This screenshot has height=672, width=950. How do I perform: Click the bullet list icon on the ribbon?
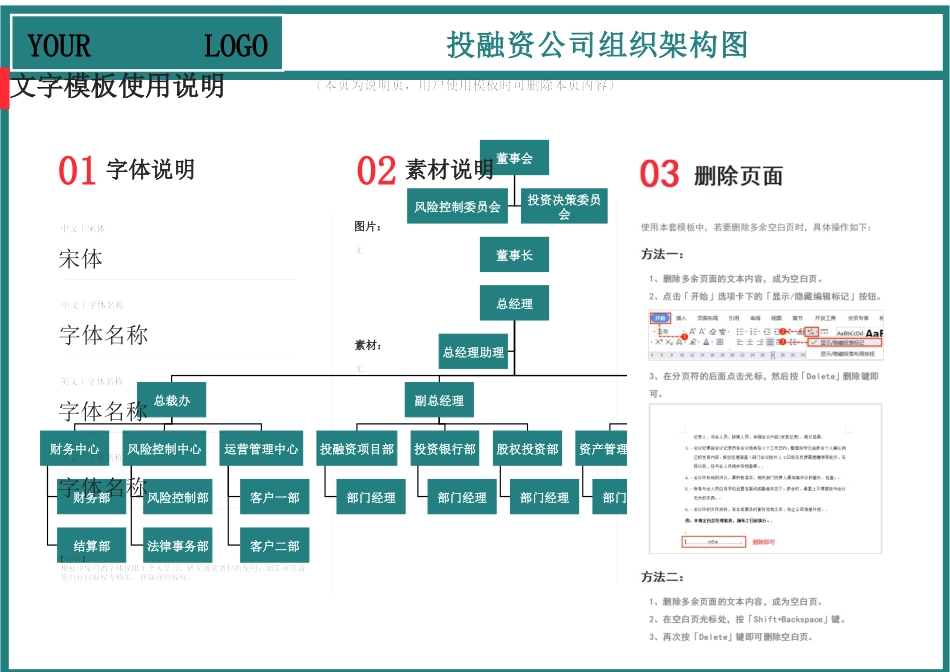(x=740, y=330)
